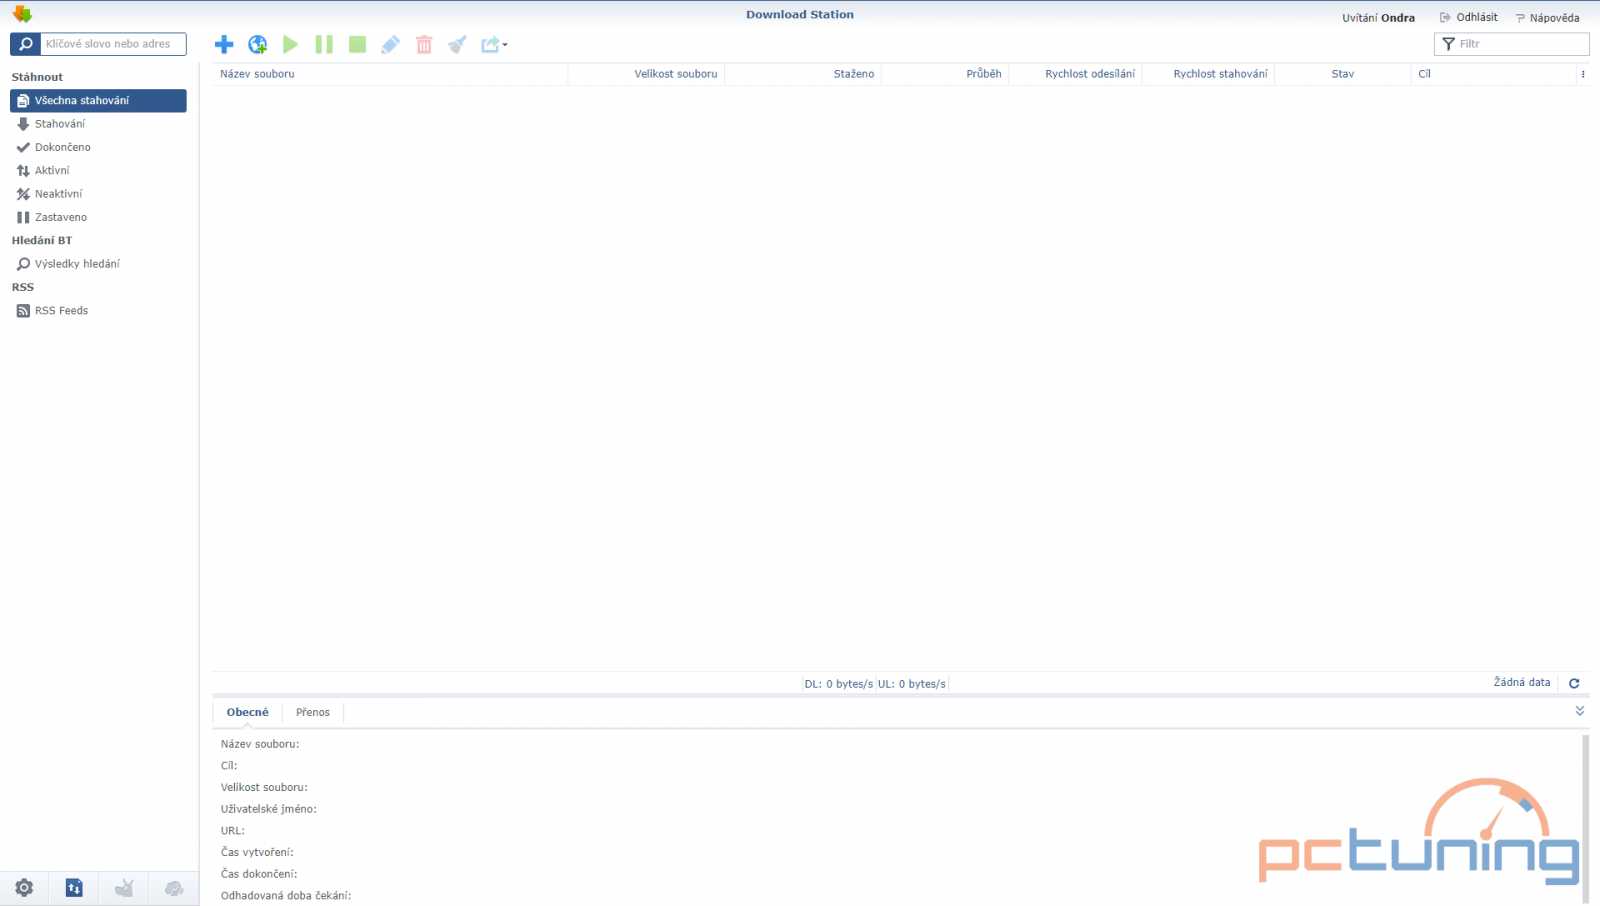Click the red trash delete icon
The width and height of the screenshot is (1600, 906).
pos(424,44)
